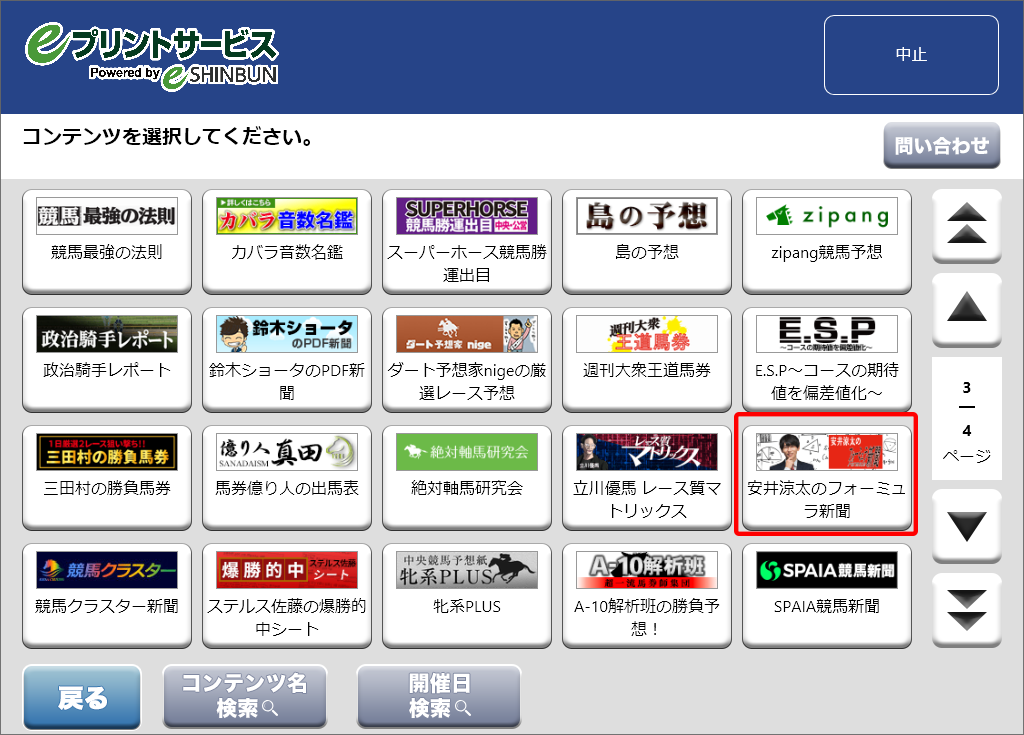Viewport: 1024px width, 735px height.
Task: Choose A-10解析班の勝負予想！ tile
Action: tap(647, 596)
